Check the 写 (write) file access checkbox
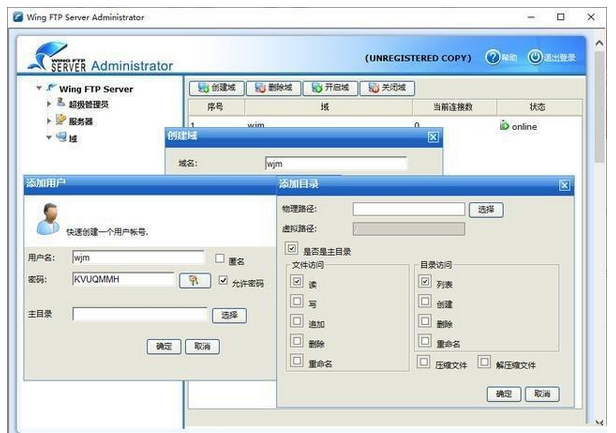 297,302
